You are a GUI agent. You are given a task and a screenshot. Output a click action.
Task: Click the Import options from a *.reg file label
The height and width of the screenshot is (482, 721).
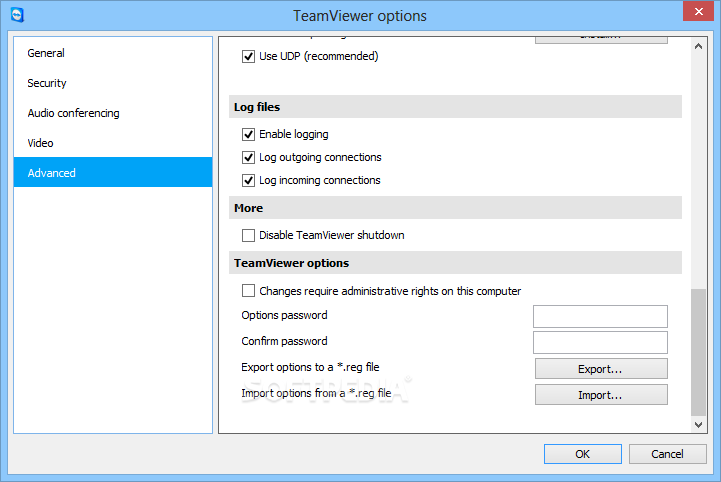point(316,393)
